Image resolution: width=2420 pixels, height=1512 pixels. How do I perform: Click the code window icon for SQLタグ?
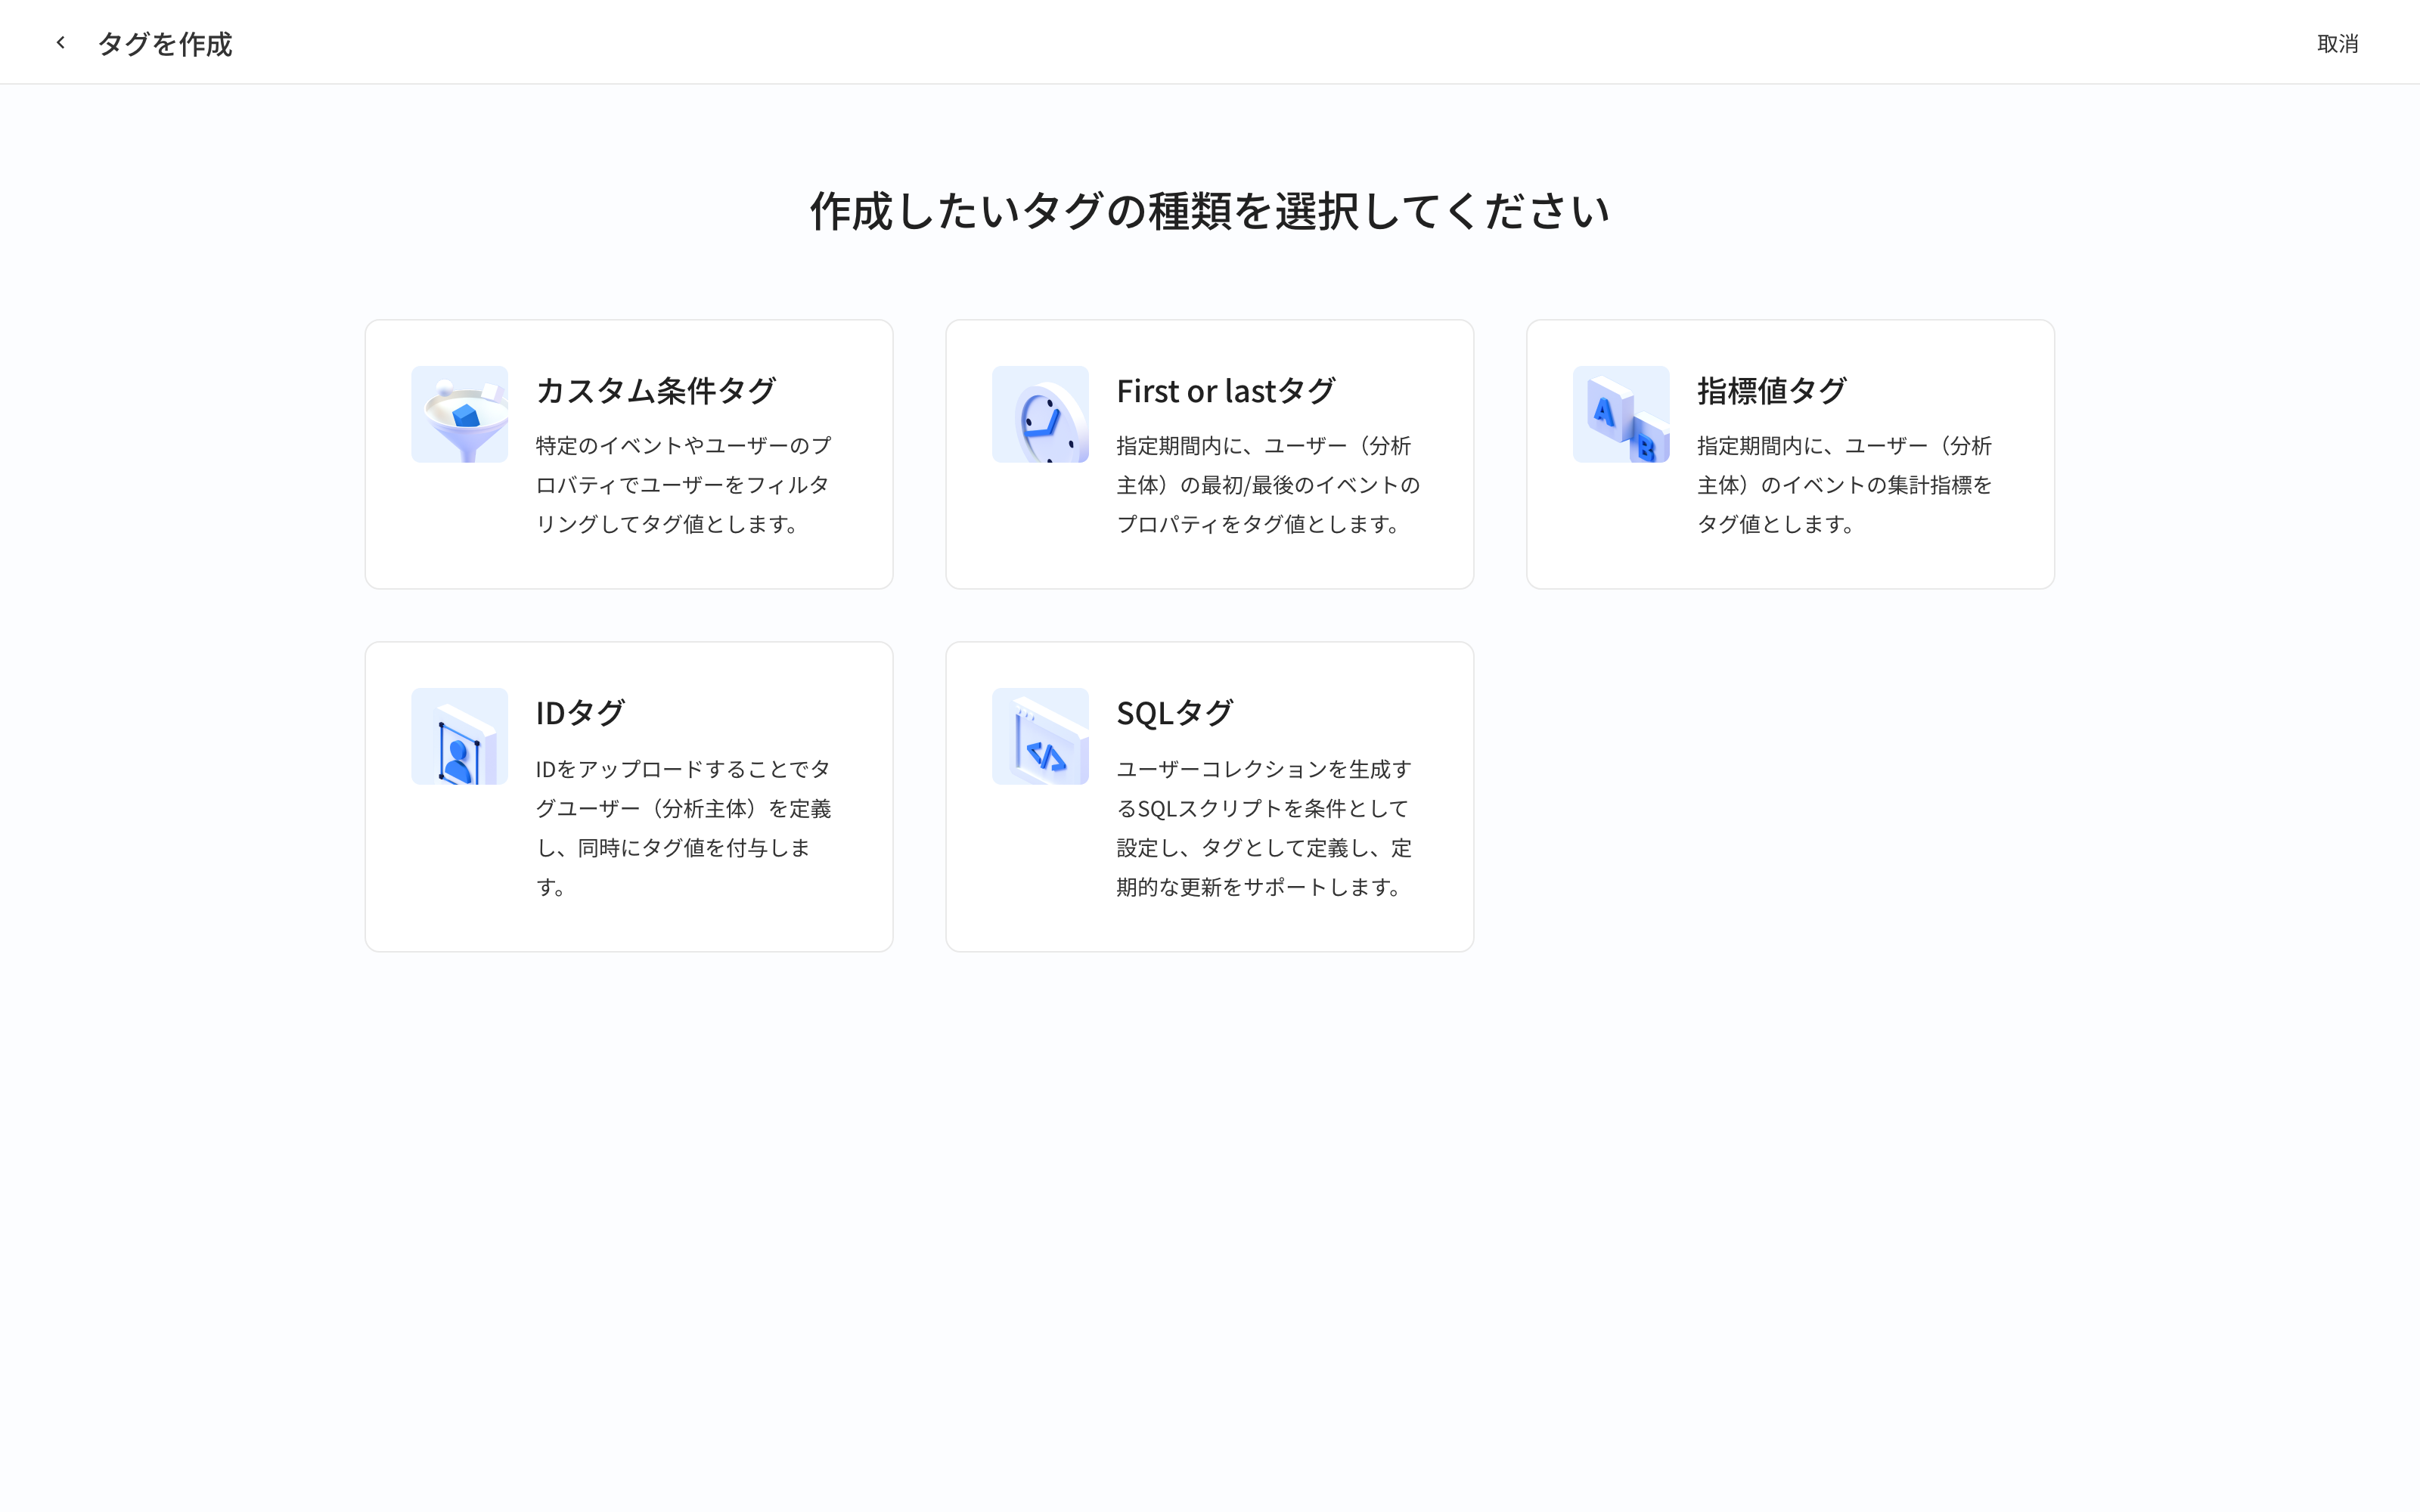coord(1040,736)
